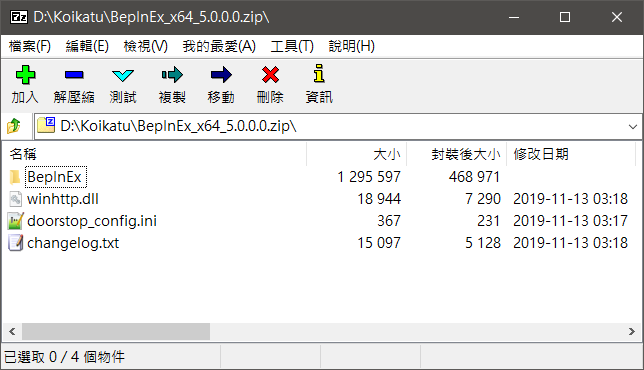Screen dimensions: 644x370
Task: Select the Copy (複製) toolbar icon
Action: click(x=172, y=75)
